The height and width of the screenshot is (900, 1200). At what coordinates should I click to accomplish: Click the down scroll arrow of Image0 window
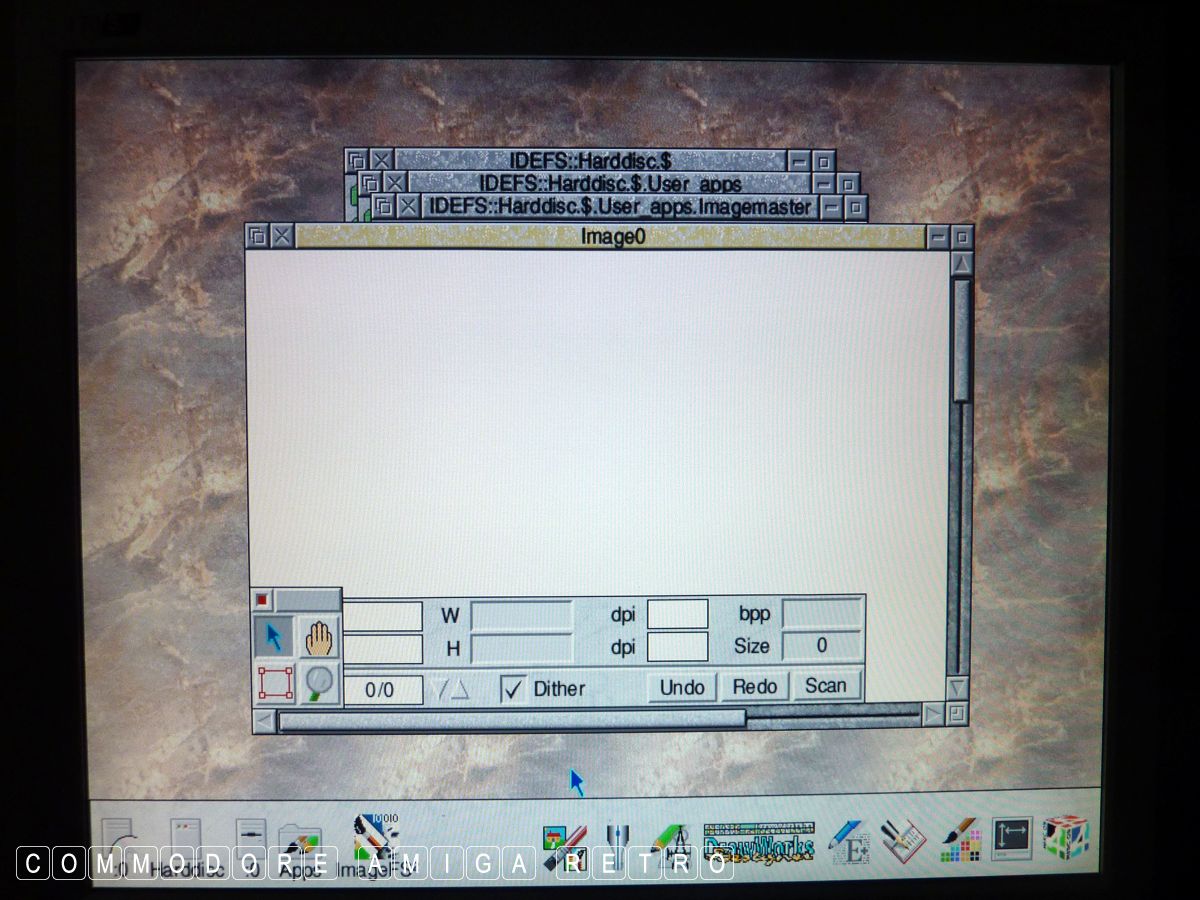tap(957, 688)
